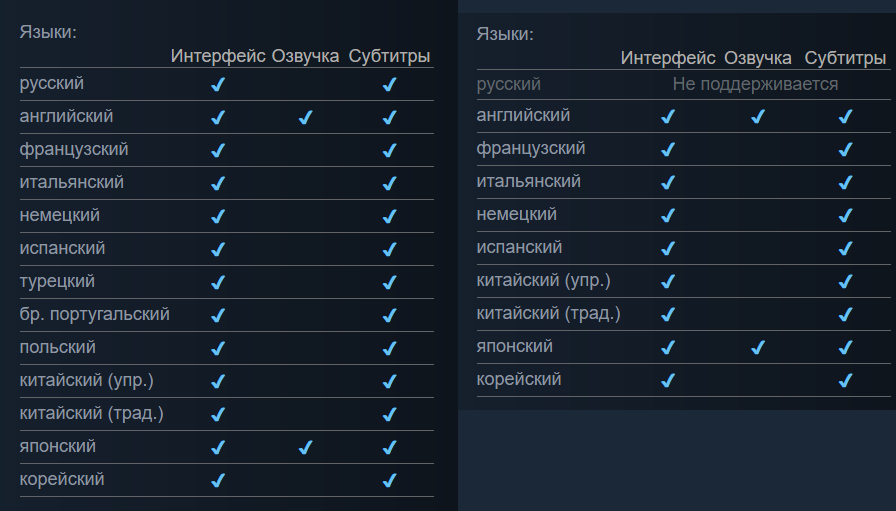The width and height of the screenshot is (896, 511).
Task: Click the greyed-out "русский" label in the right table
Action: [508, 84]
